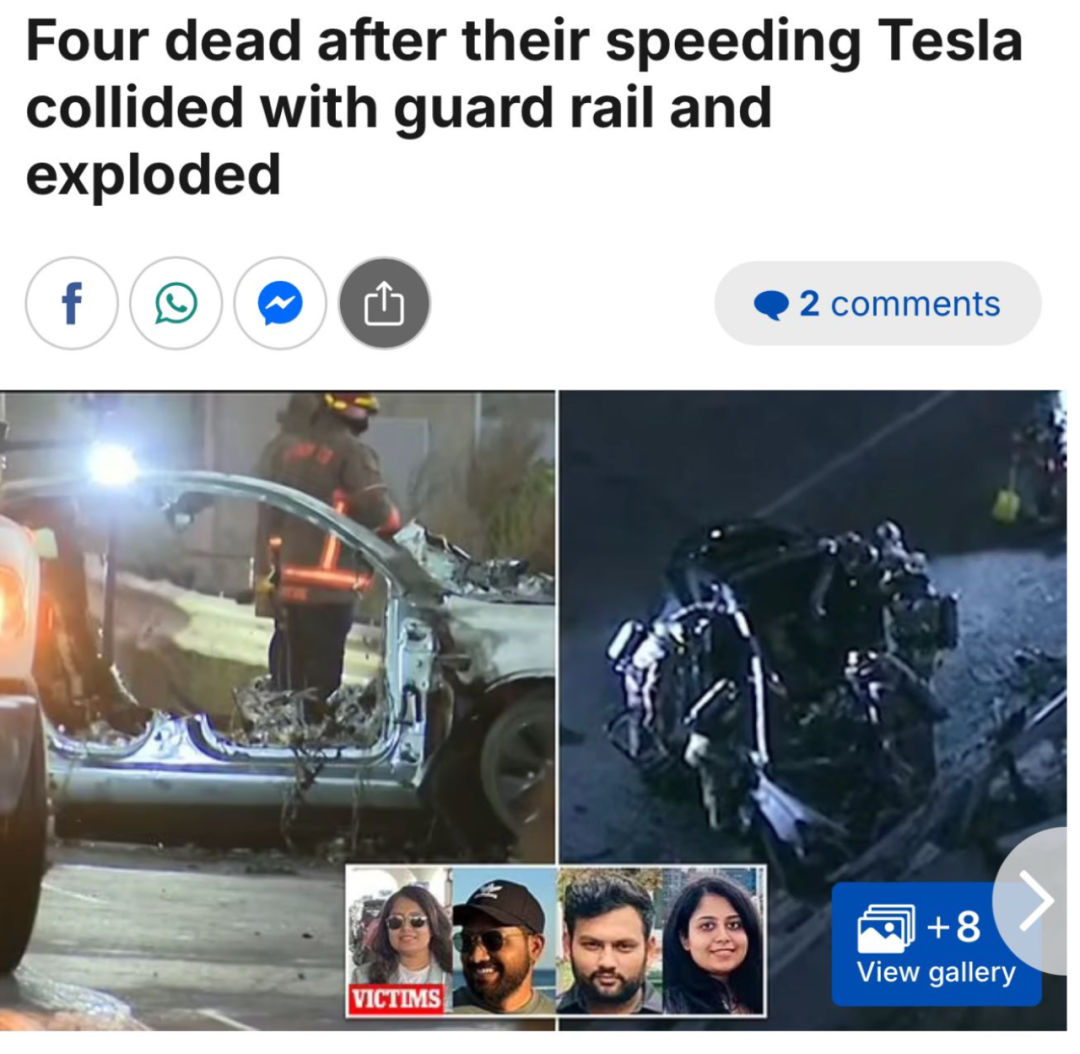Share the article on Facebook

click(72, 303)
